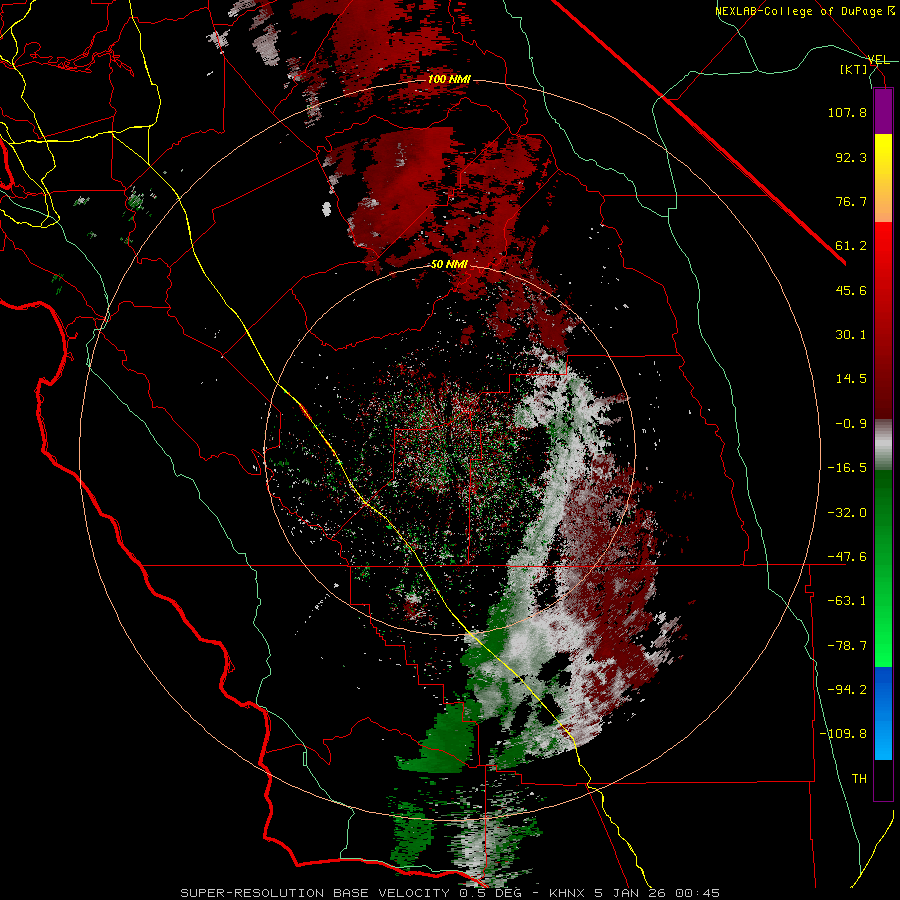Screen dimensions: 900x900
Task: Select the 107.8 velocity scale value
Action: click(x=847, y=112)
